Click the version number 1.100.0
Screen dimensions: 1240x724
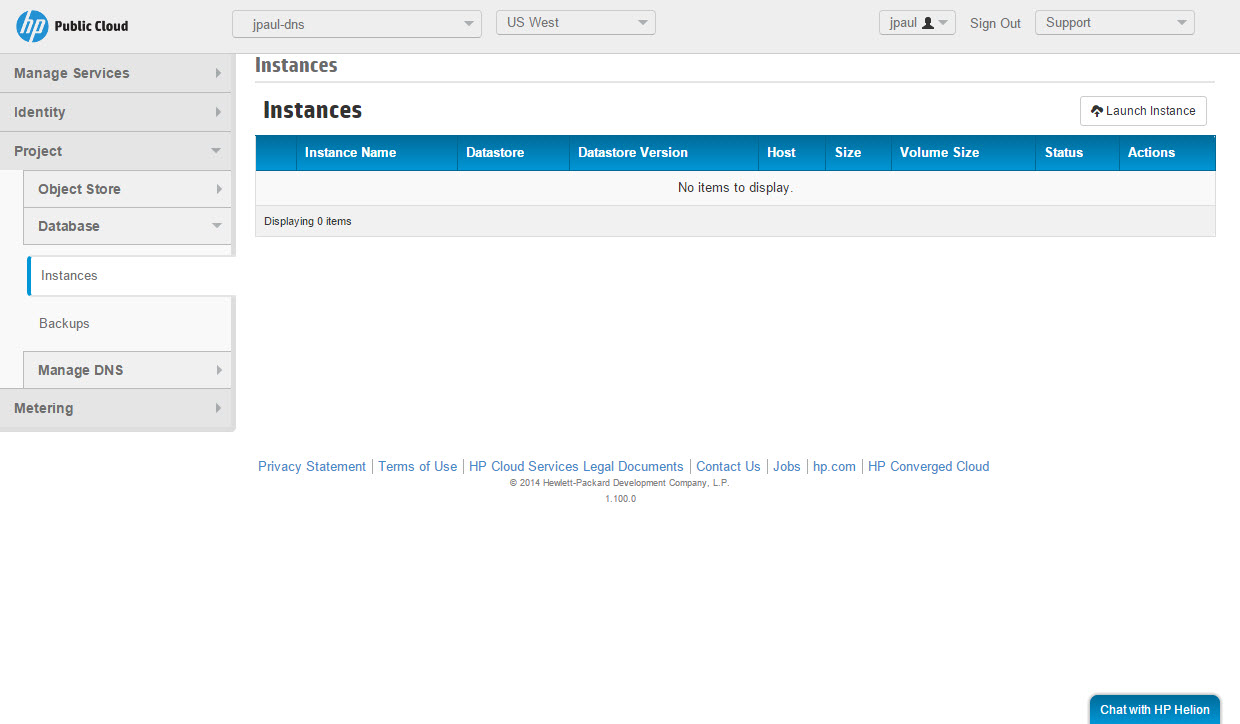[x=620, y=499]
